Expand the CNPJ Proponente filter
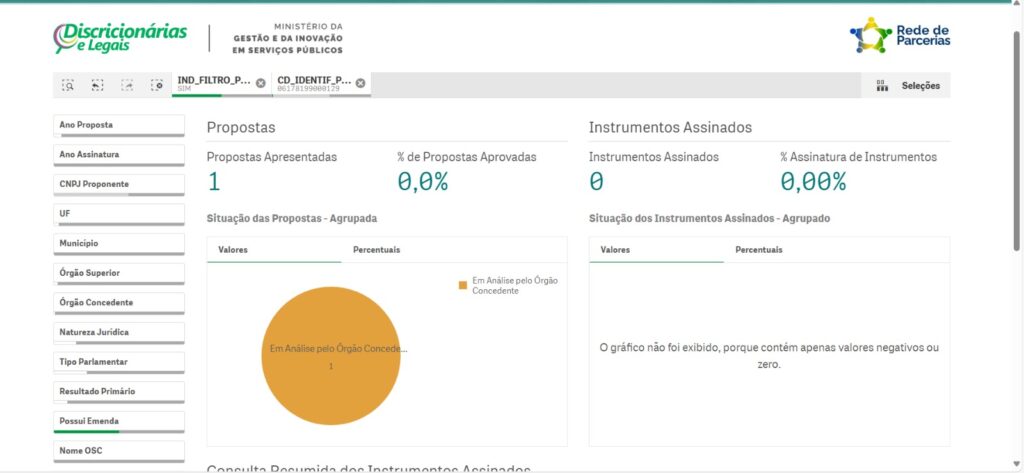 pyautogui.click(x=119, y=185)
